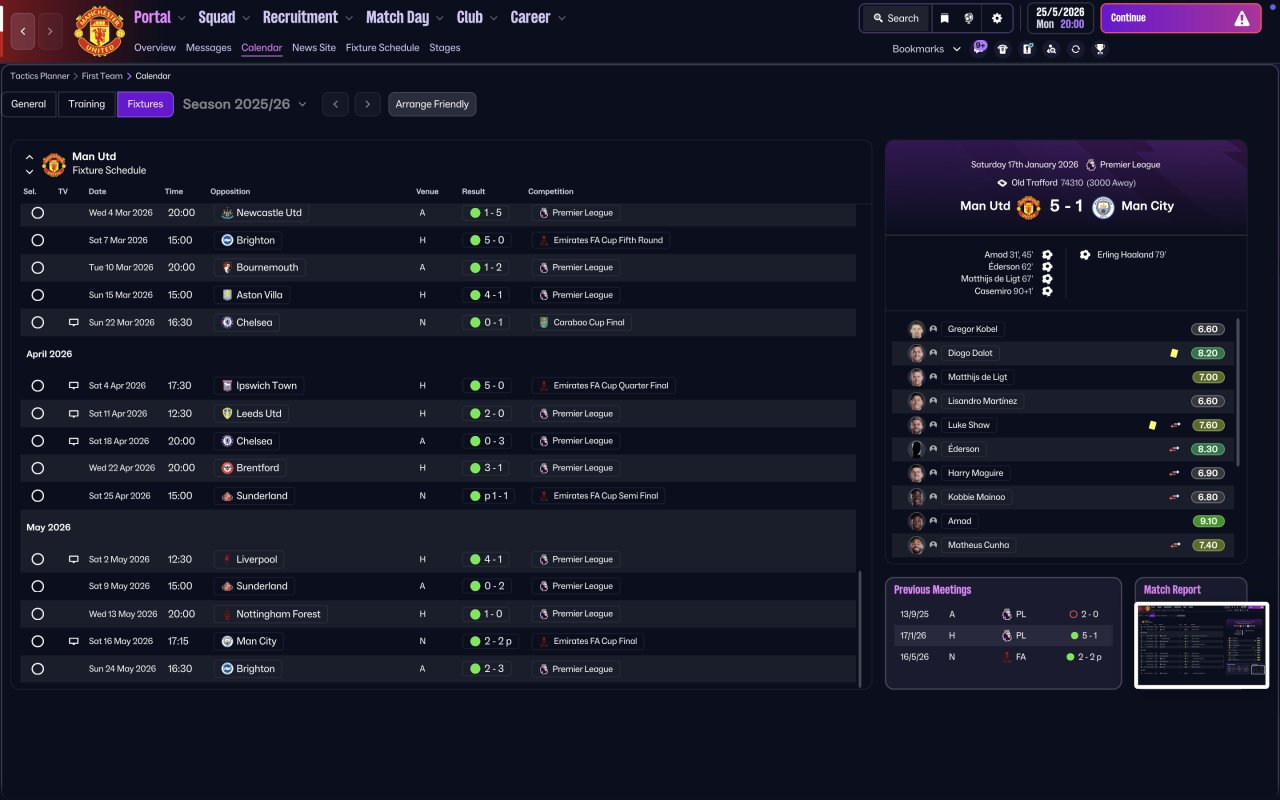Open the Recruitment dropdown menu
This screenshot has width=1280, height=800.
click(308, 17)
